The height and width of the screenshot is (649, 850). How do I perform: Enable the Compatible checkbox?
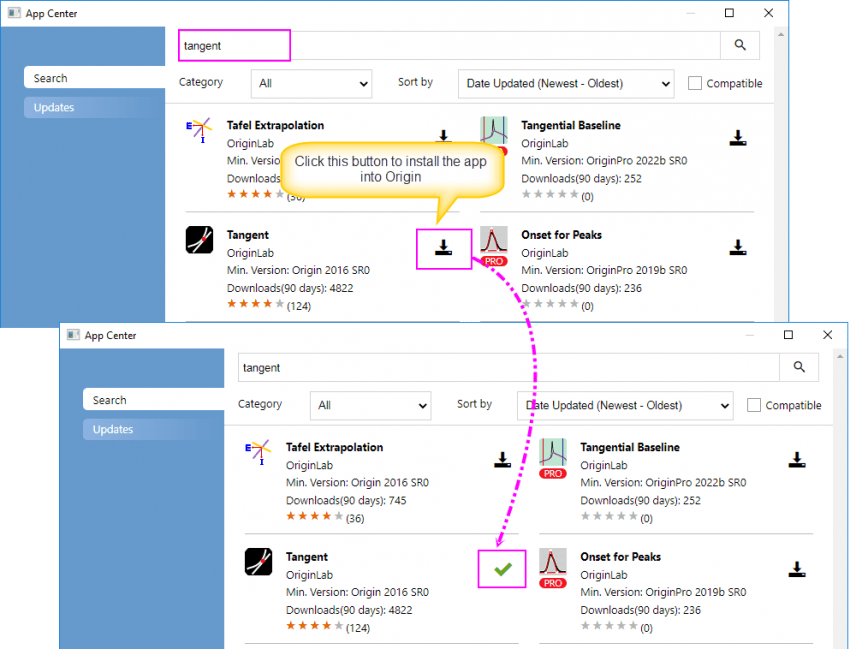coord(695,84)
